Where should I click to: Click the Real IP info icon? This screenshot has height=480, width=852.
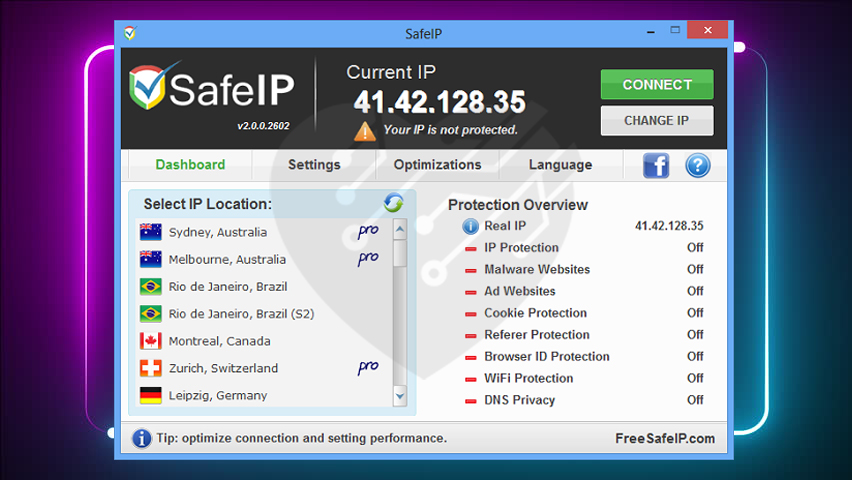(470, 226)
